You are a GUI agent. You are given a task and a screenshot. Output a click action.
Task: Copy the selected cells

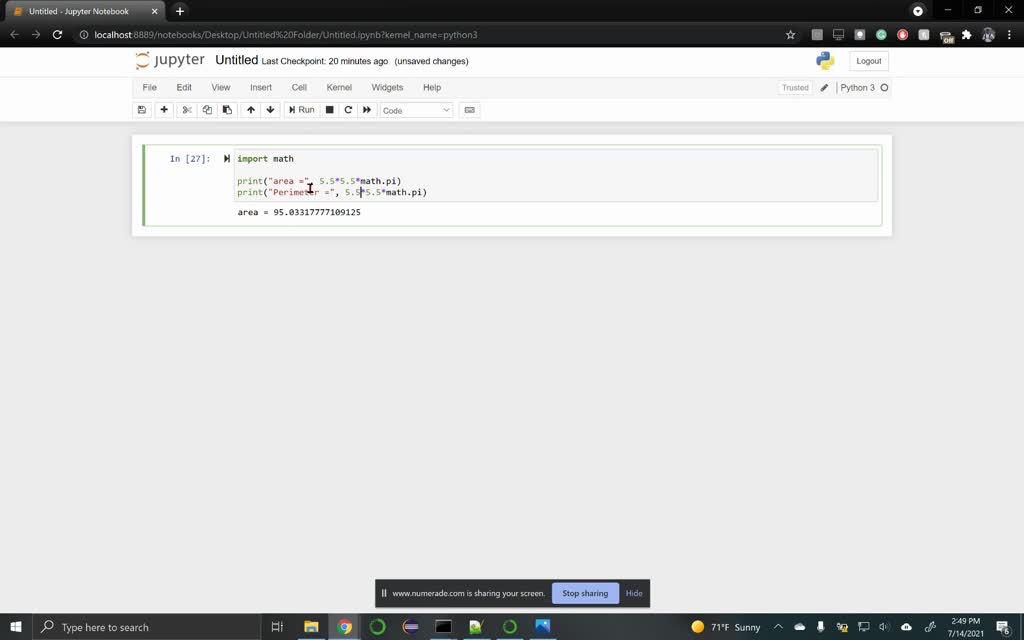(x=207, y=110)
